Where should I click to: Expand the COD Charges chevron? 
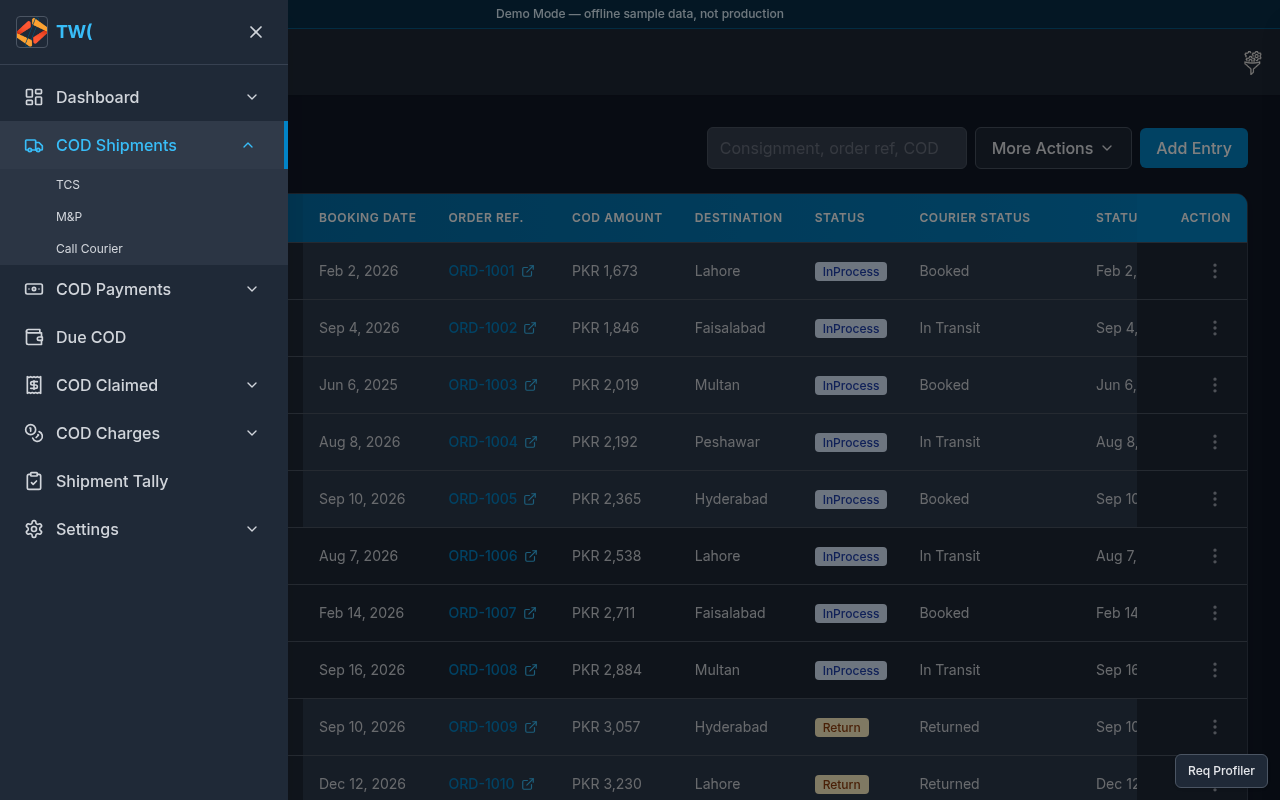[x=252, y=433]
